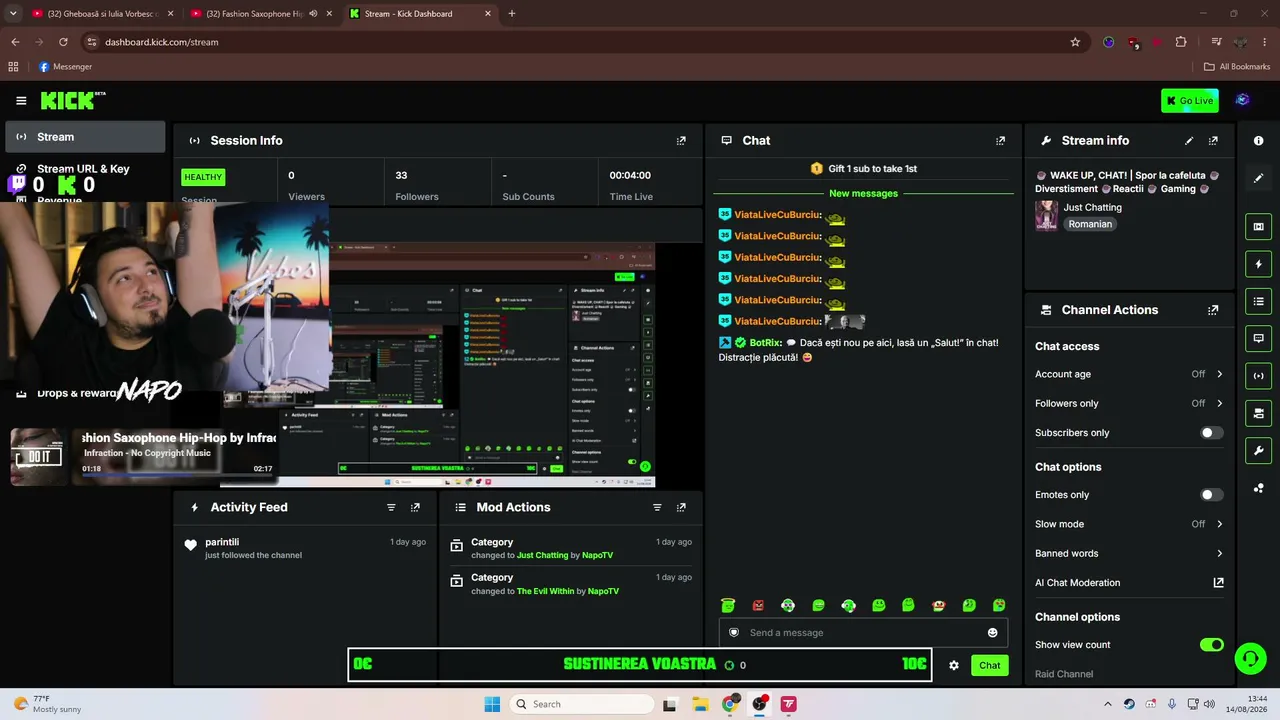Open the Windows Start menu

click(x=492, y=704)
